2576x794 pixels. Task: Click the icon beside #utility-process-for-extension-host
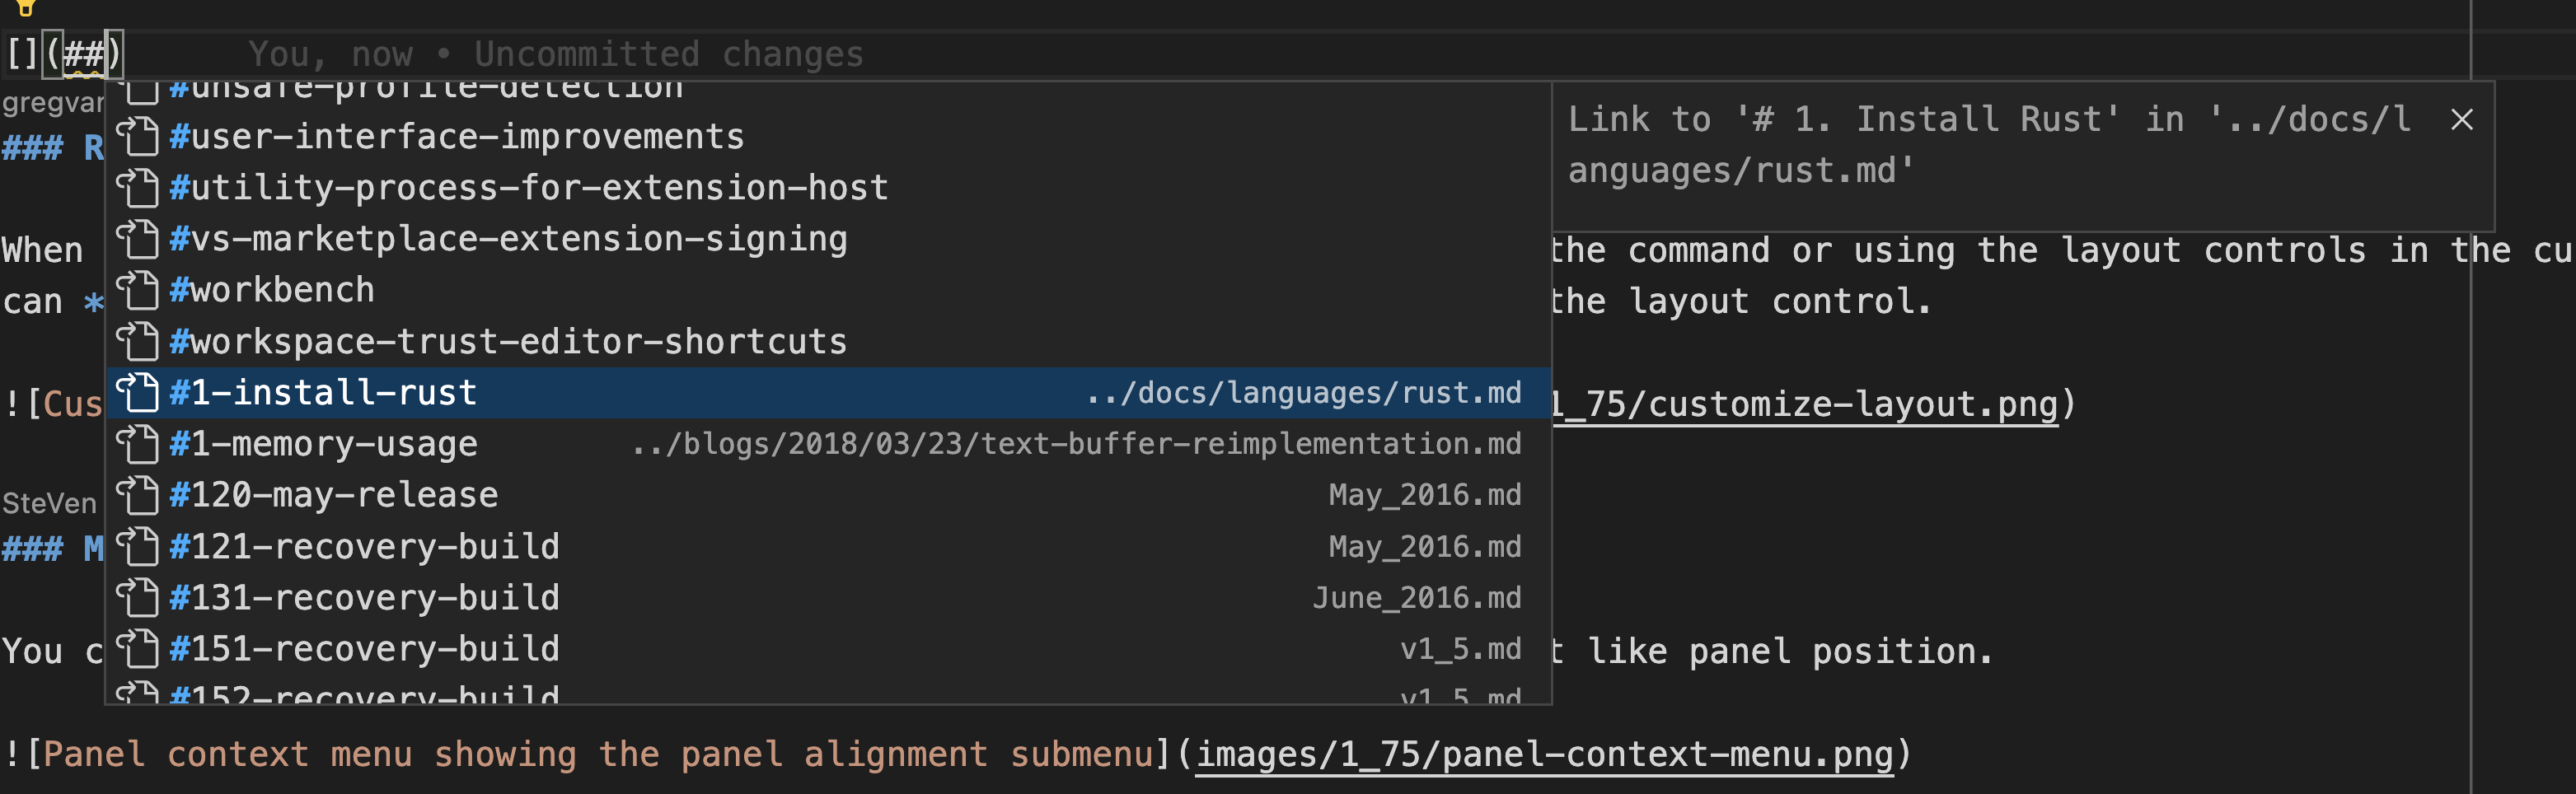pyautogui.click(x=139, y=187)
